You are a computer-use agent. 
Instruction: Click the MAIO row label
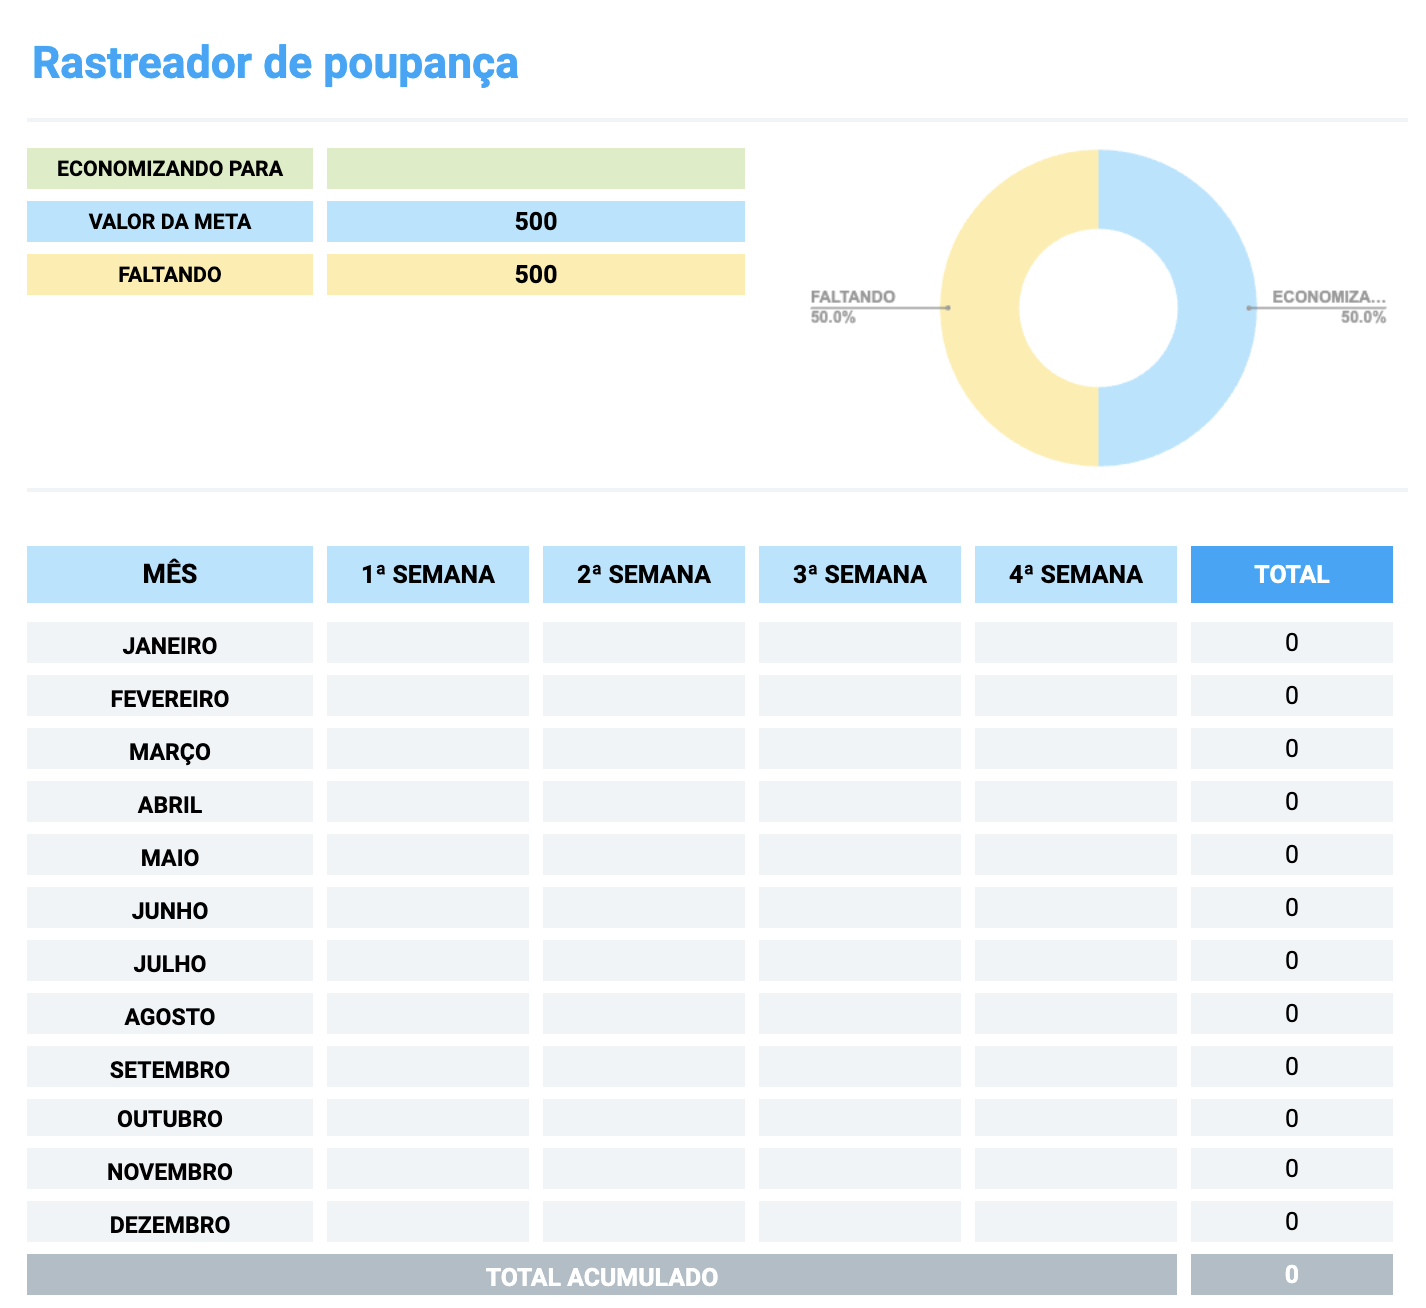point(170,855)
